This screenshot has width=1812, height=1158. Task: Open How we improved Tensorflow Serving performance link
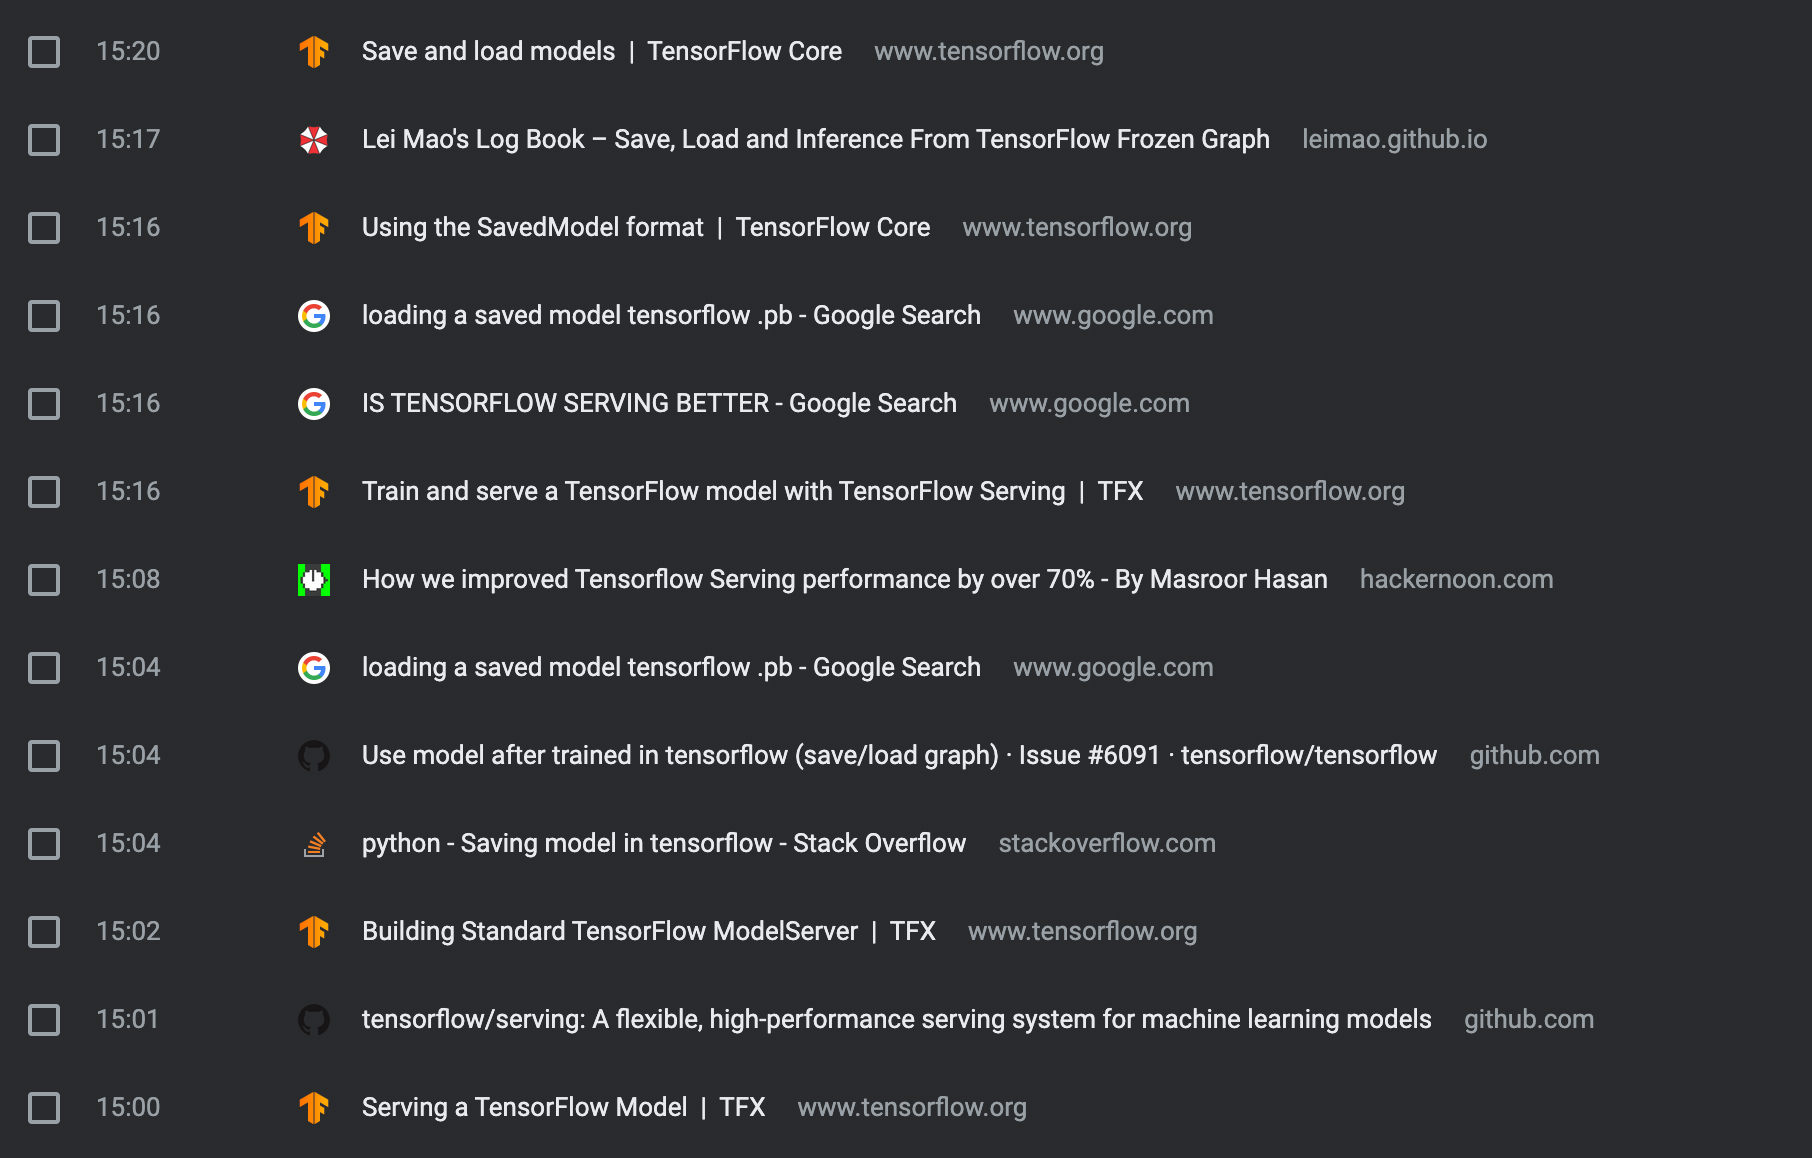(x=845, y=579)
